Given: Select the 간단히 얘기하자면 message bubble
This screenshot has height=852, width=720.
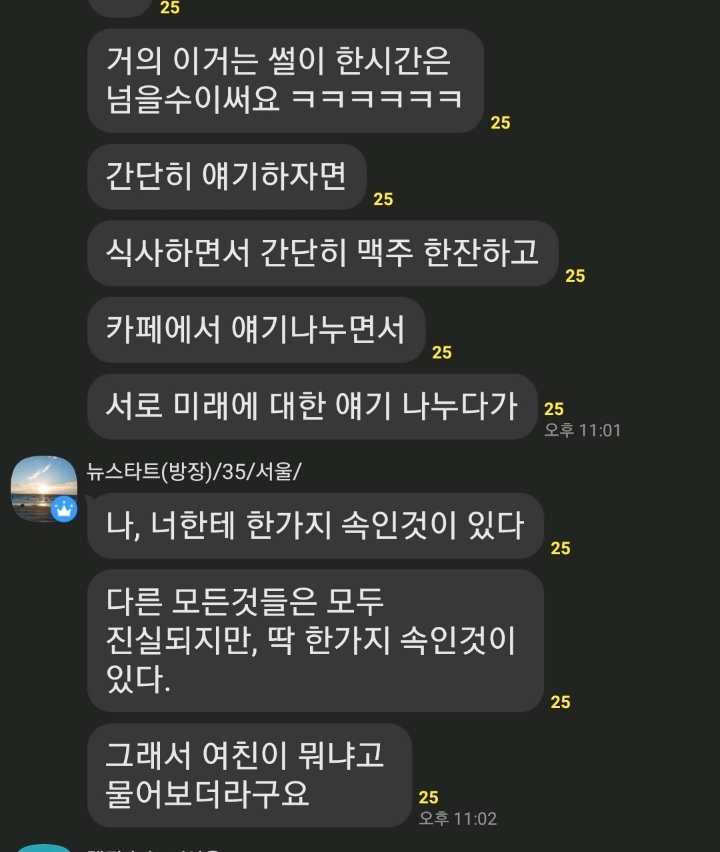Looking at the screenshot, I should [x=227, y=177].
